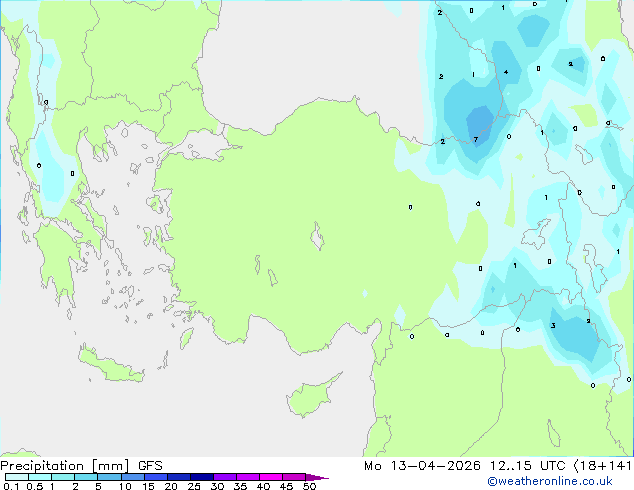Click the over-50 arrow tip of the legend
Screen dimensions: 634x490
pos(317,477)
